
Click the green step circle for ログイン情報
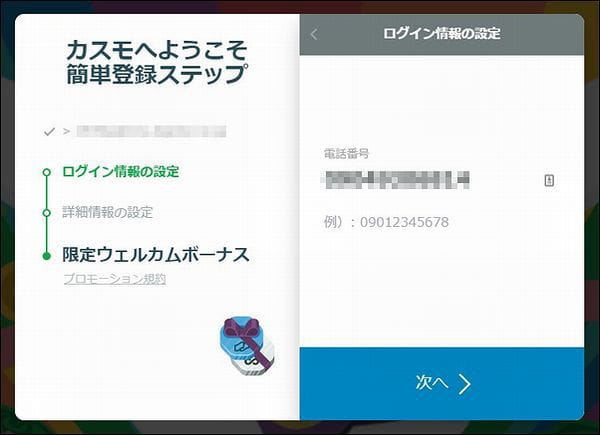point(47,172)
